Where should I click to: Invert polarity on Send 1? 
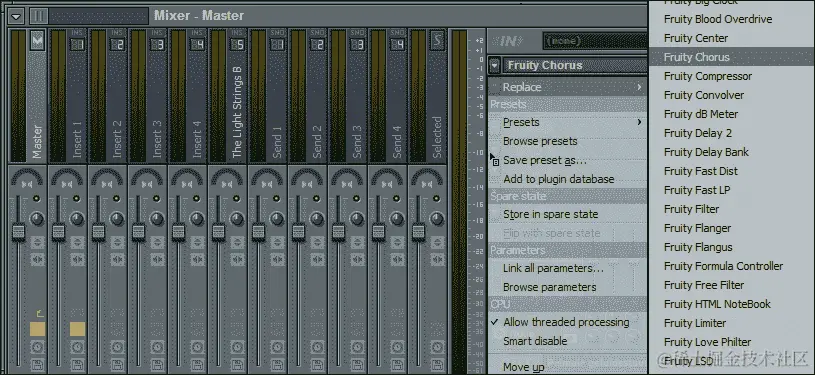pyautogui.click(x=278, y=242)
